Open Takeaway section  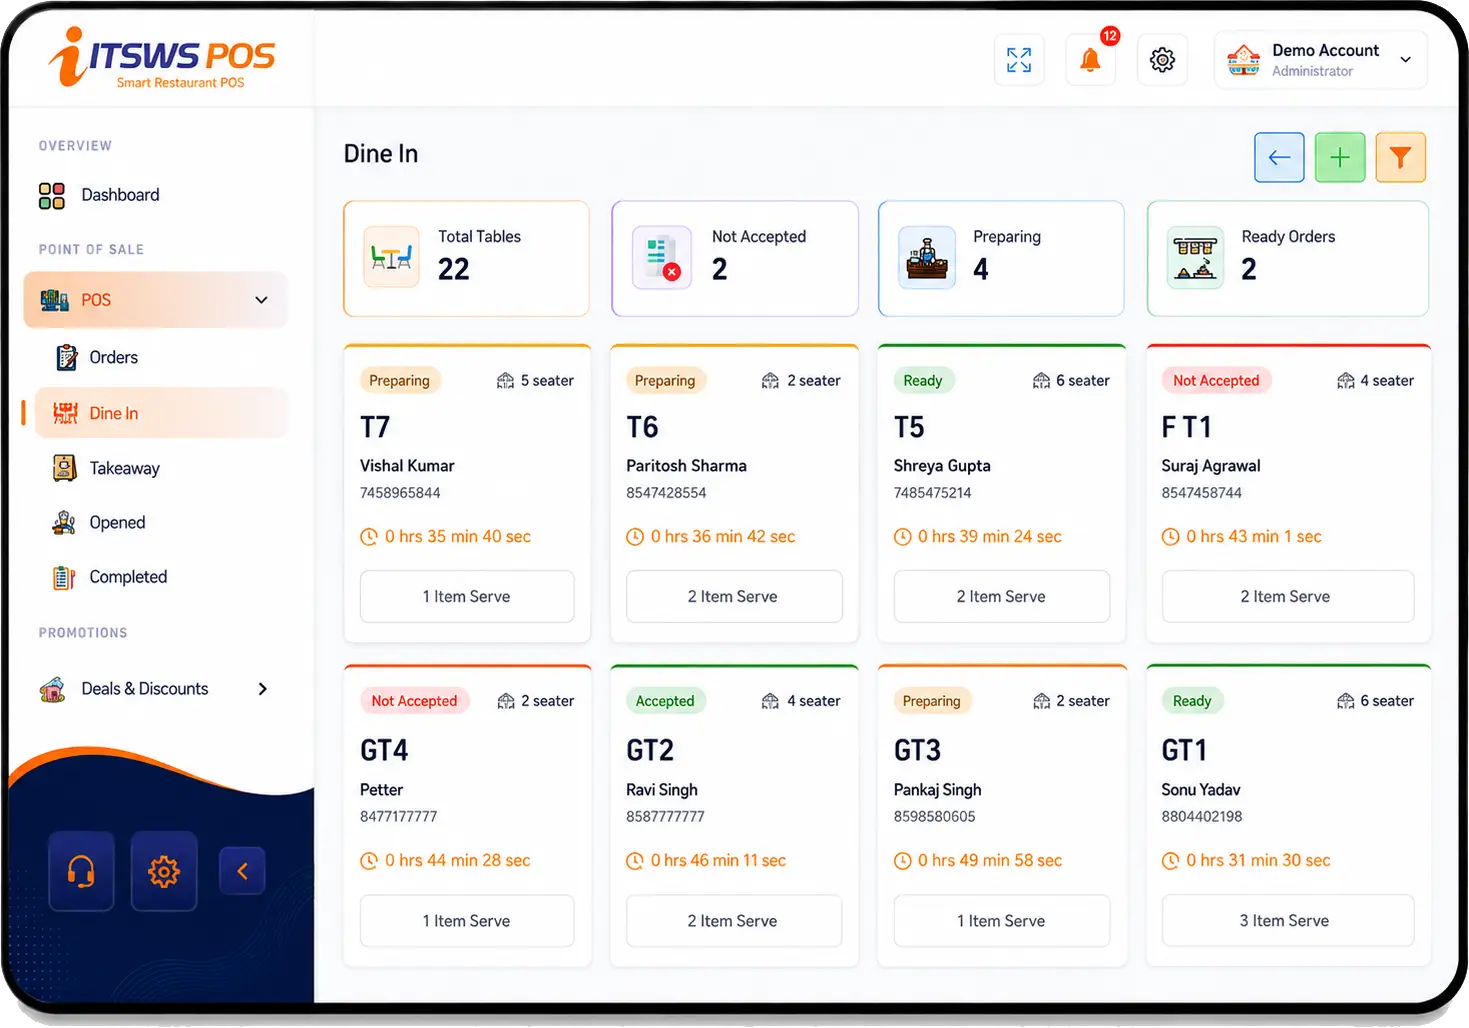(x=124, y=468)
